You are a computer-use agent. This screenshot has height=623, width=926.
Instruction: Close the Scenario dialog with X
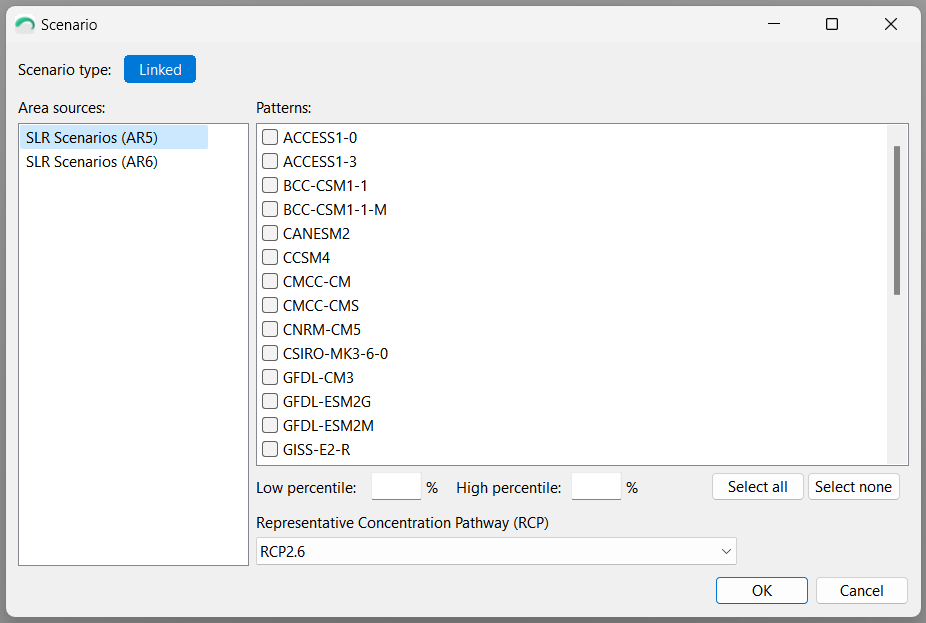click(891, 24)
